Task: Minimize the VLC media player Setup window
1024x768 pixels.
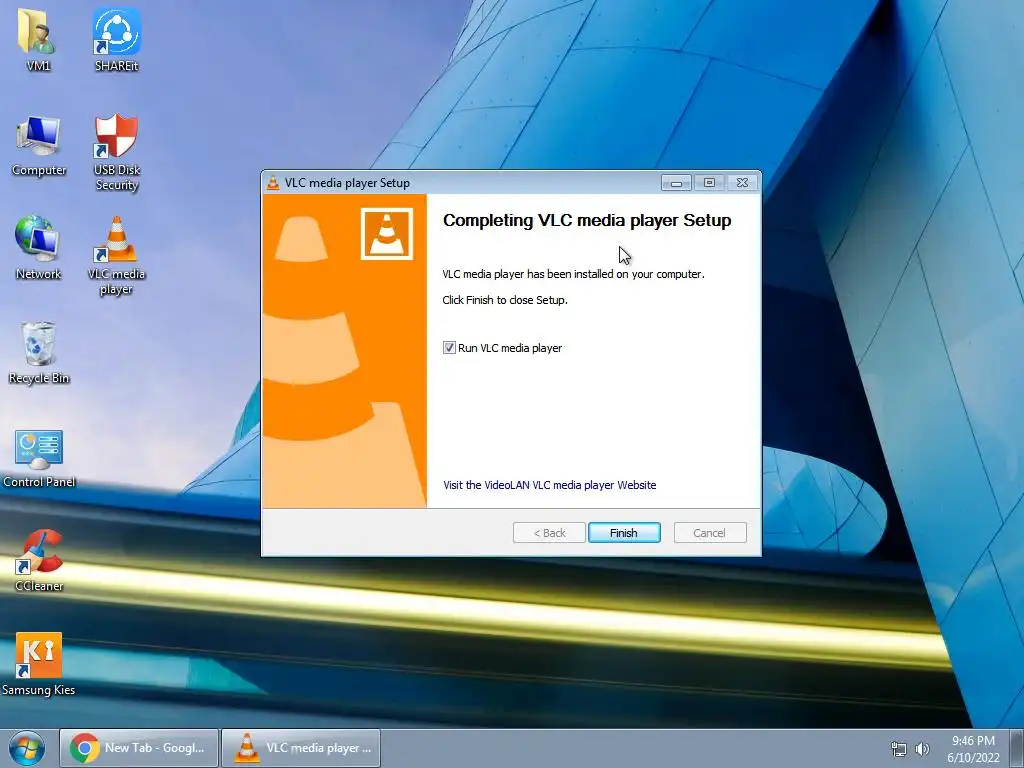Action: (676, 183)
